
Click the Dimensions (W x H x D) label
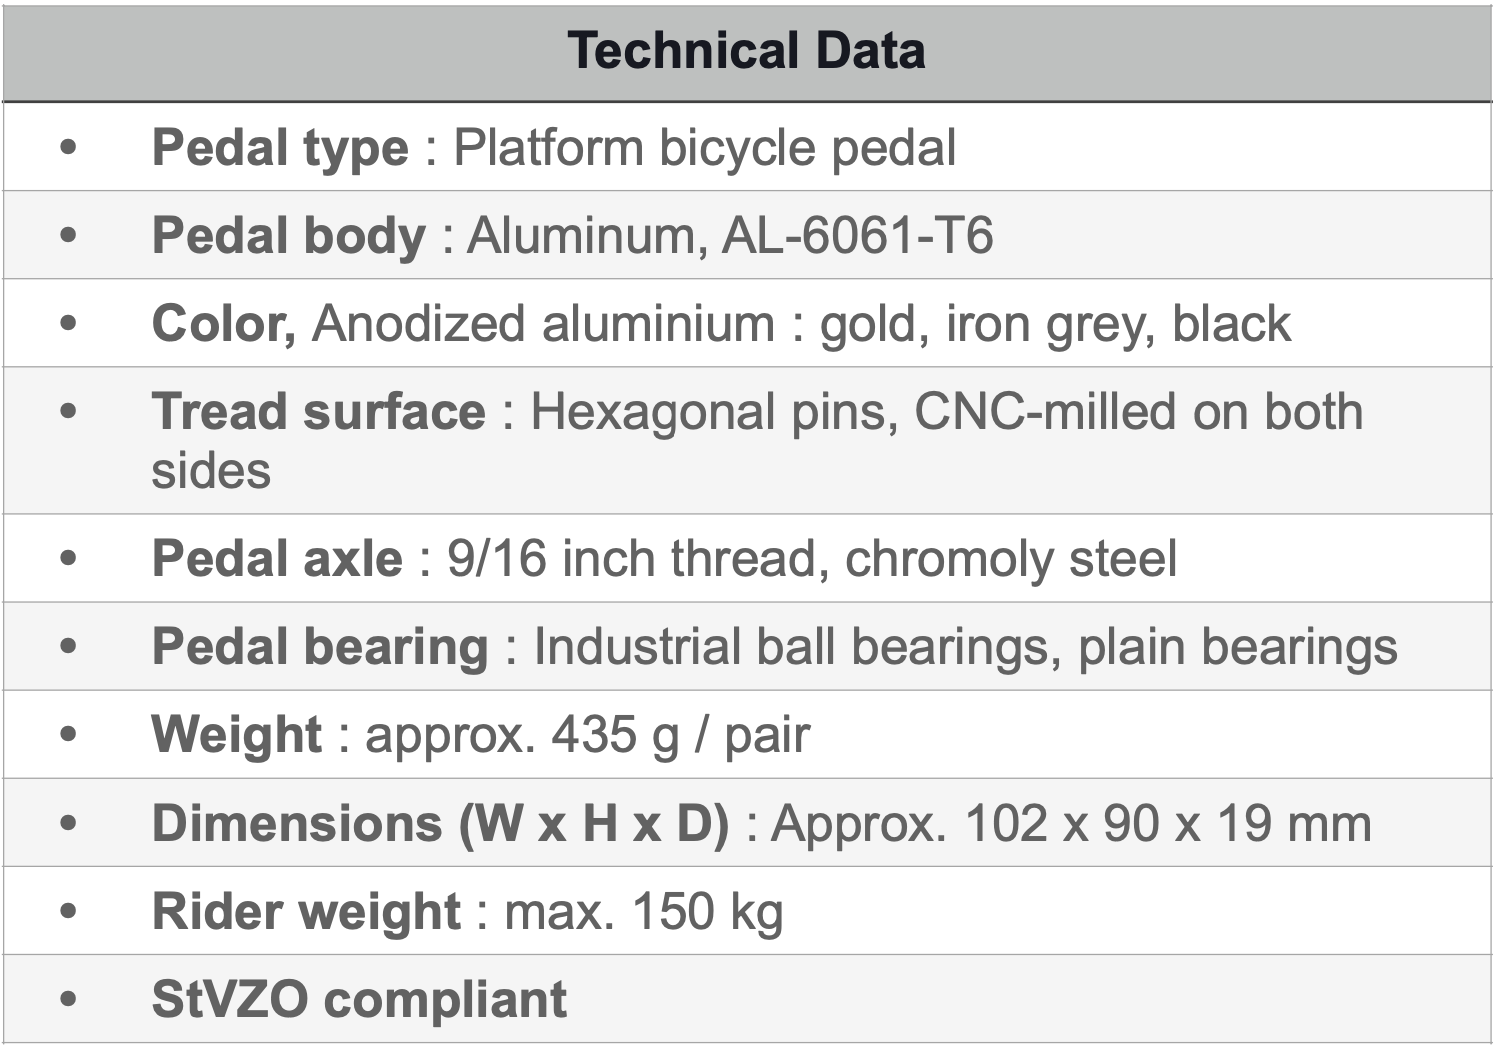pyautogui.click(x=440, y=823)
